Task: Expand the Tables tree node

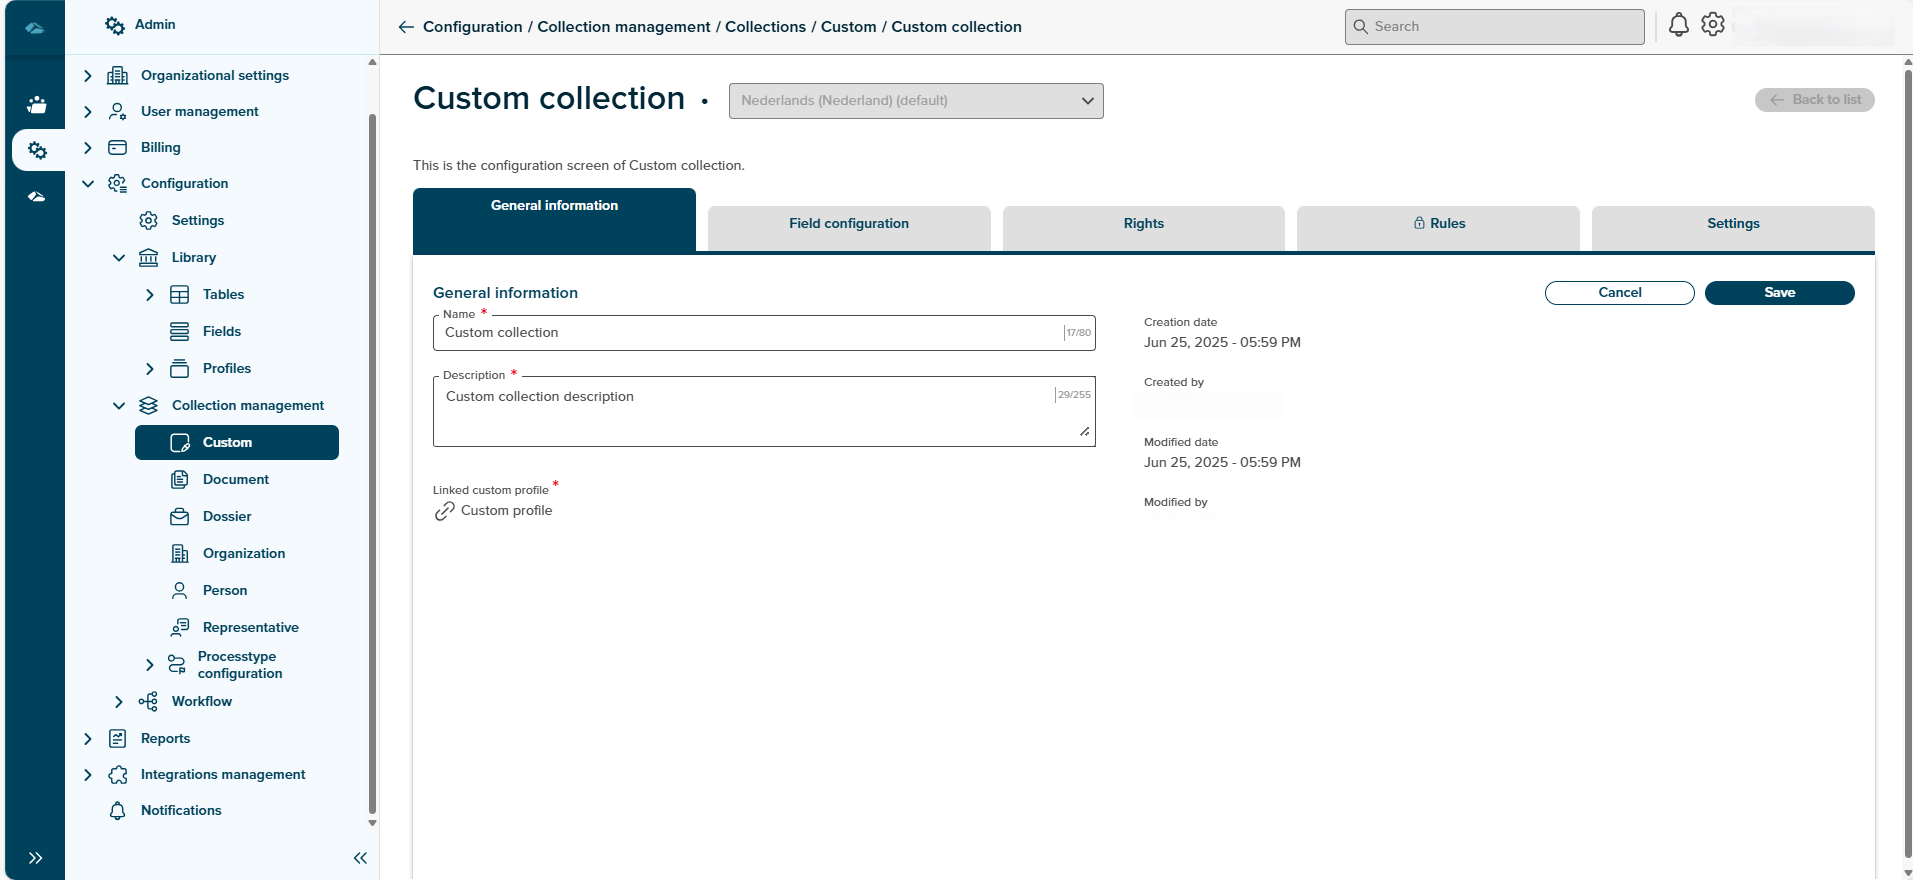Action: [x=150, y=294]
